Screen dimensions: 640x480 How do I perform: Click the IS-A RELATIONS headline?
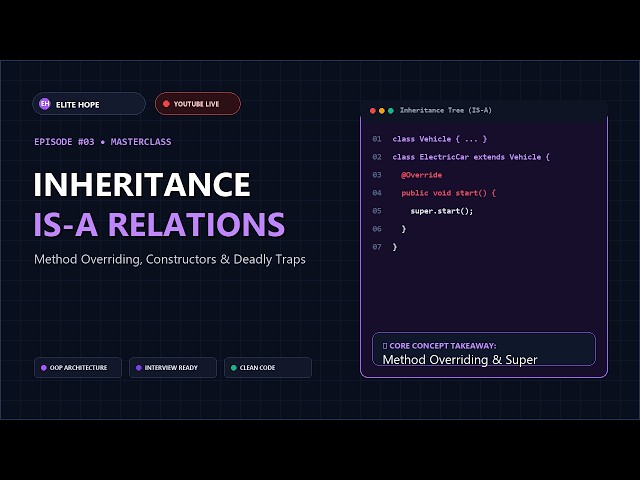159,224
